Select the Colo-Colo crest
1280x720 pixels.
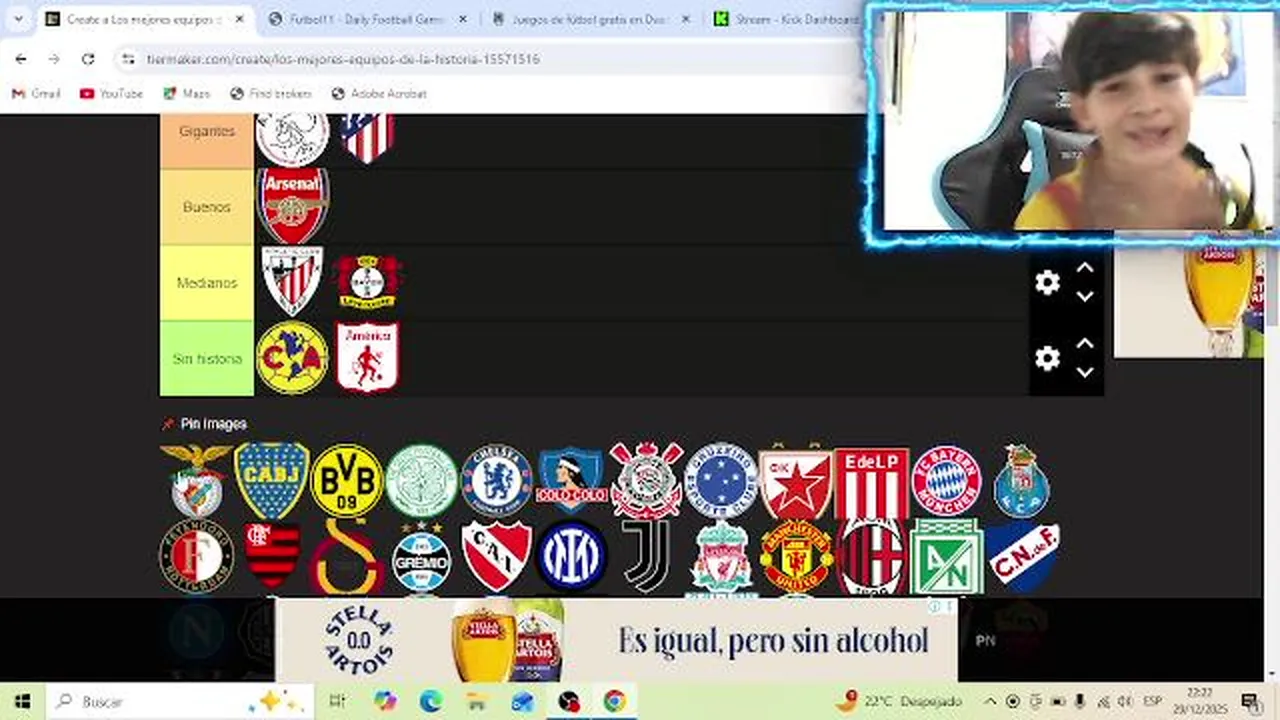(x=571, y=481)
